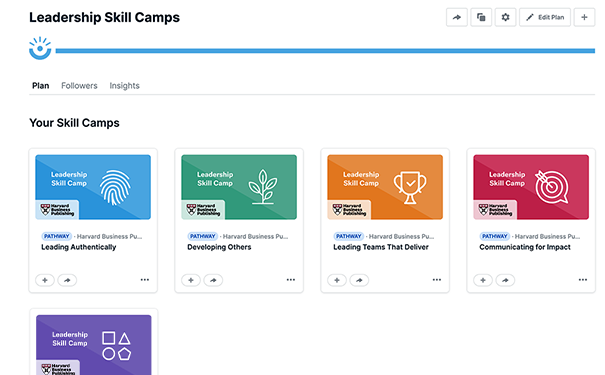Click PATHWAY badge on Leading Authentically card
The width and height of the screenshot is (605, 375).
coord(57,236)
